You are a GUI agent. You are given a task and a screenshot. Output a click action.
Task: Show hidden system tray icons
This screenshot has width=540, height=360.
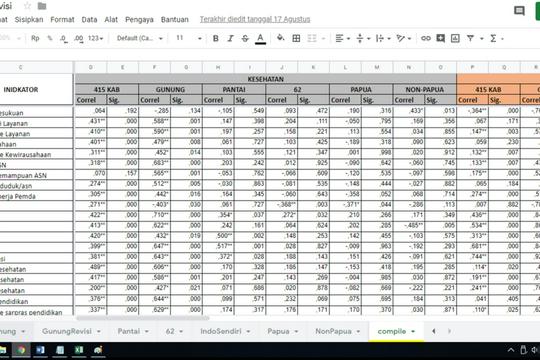511,350
